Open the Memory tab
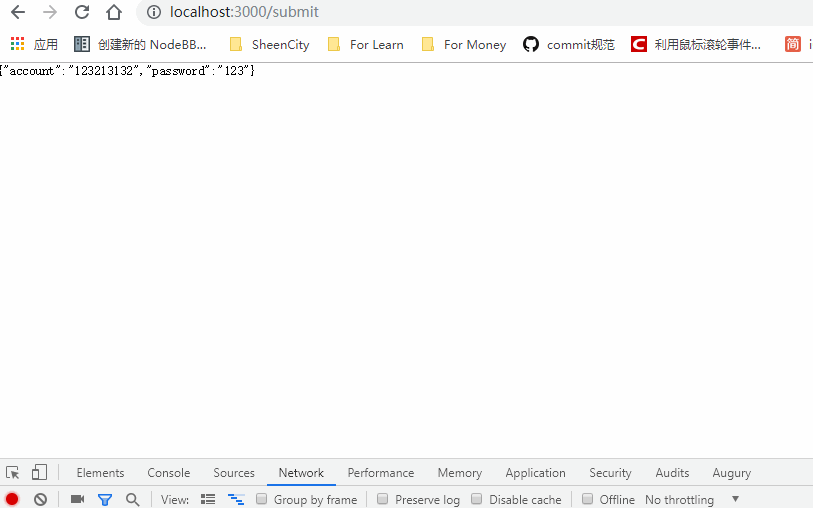 460,473
